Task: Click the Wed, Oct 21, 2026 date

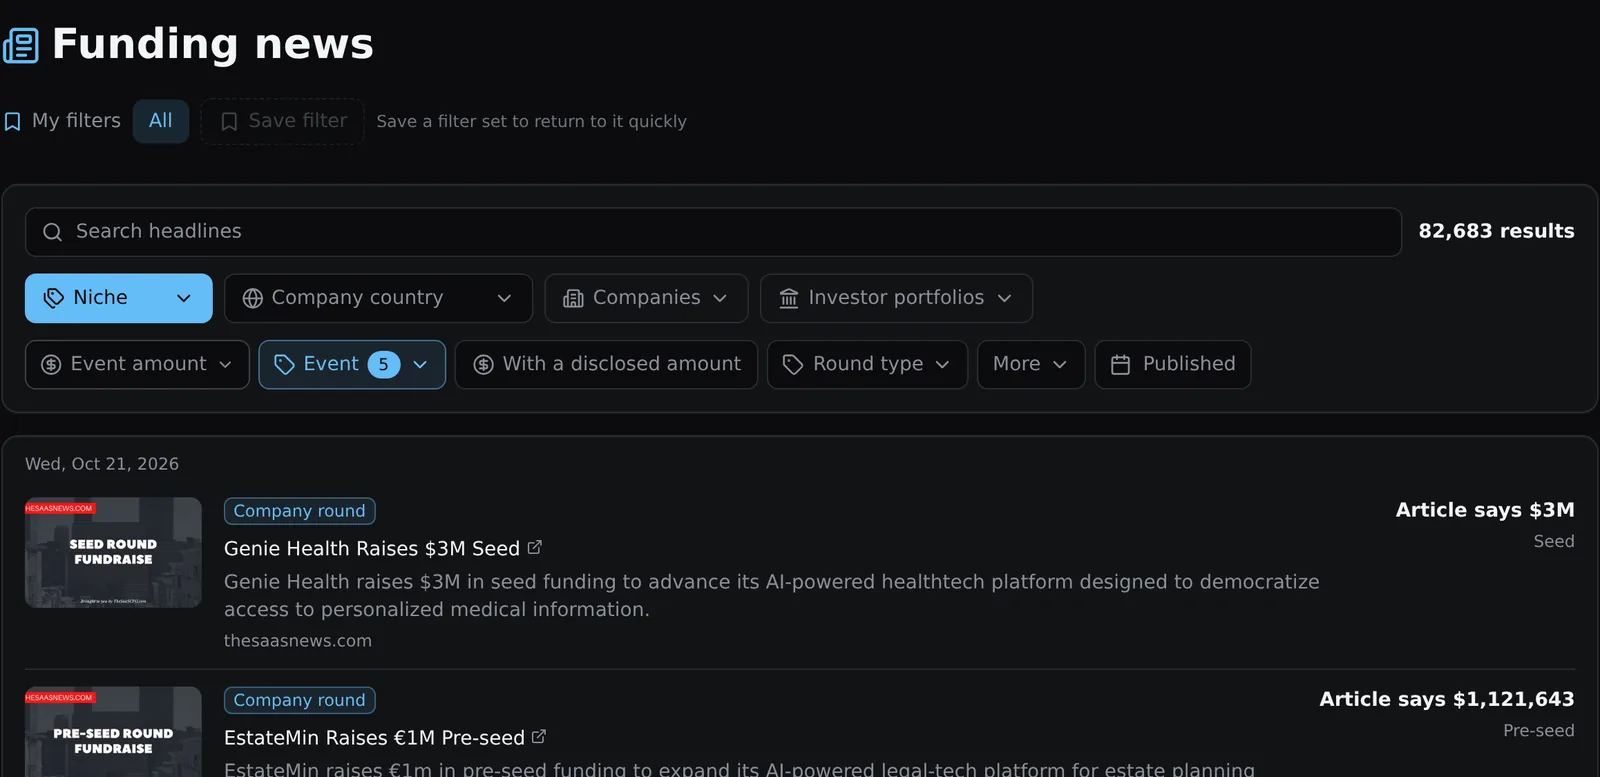Action: click(102, 464)
